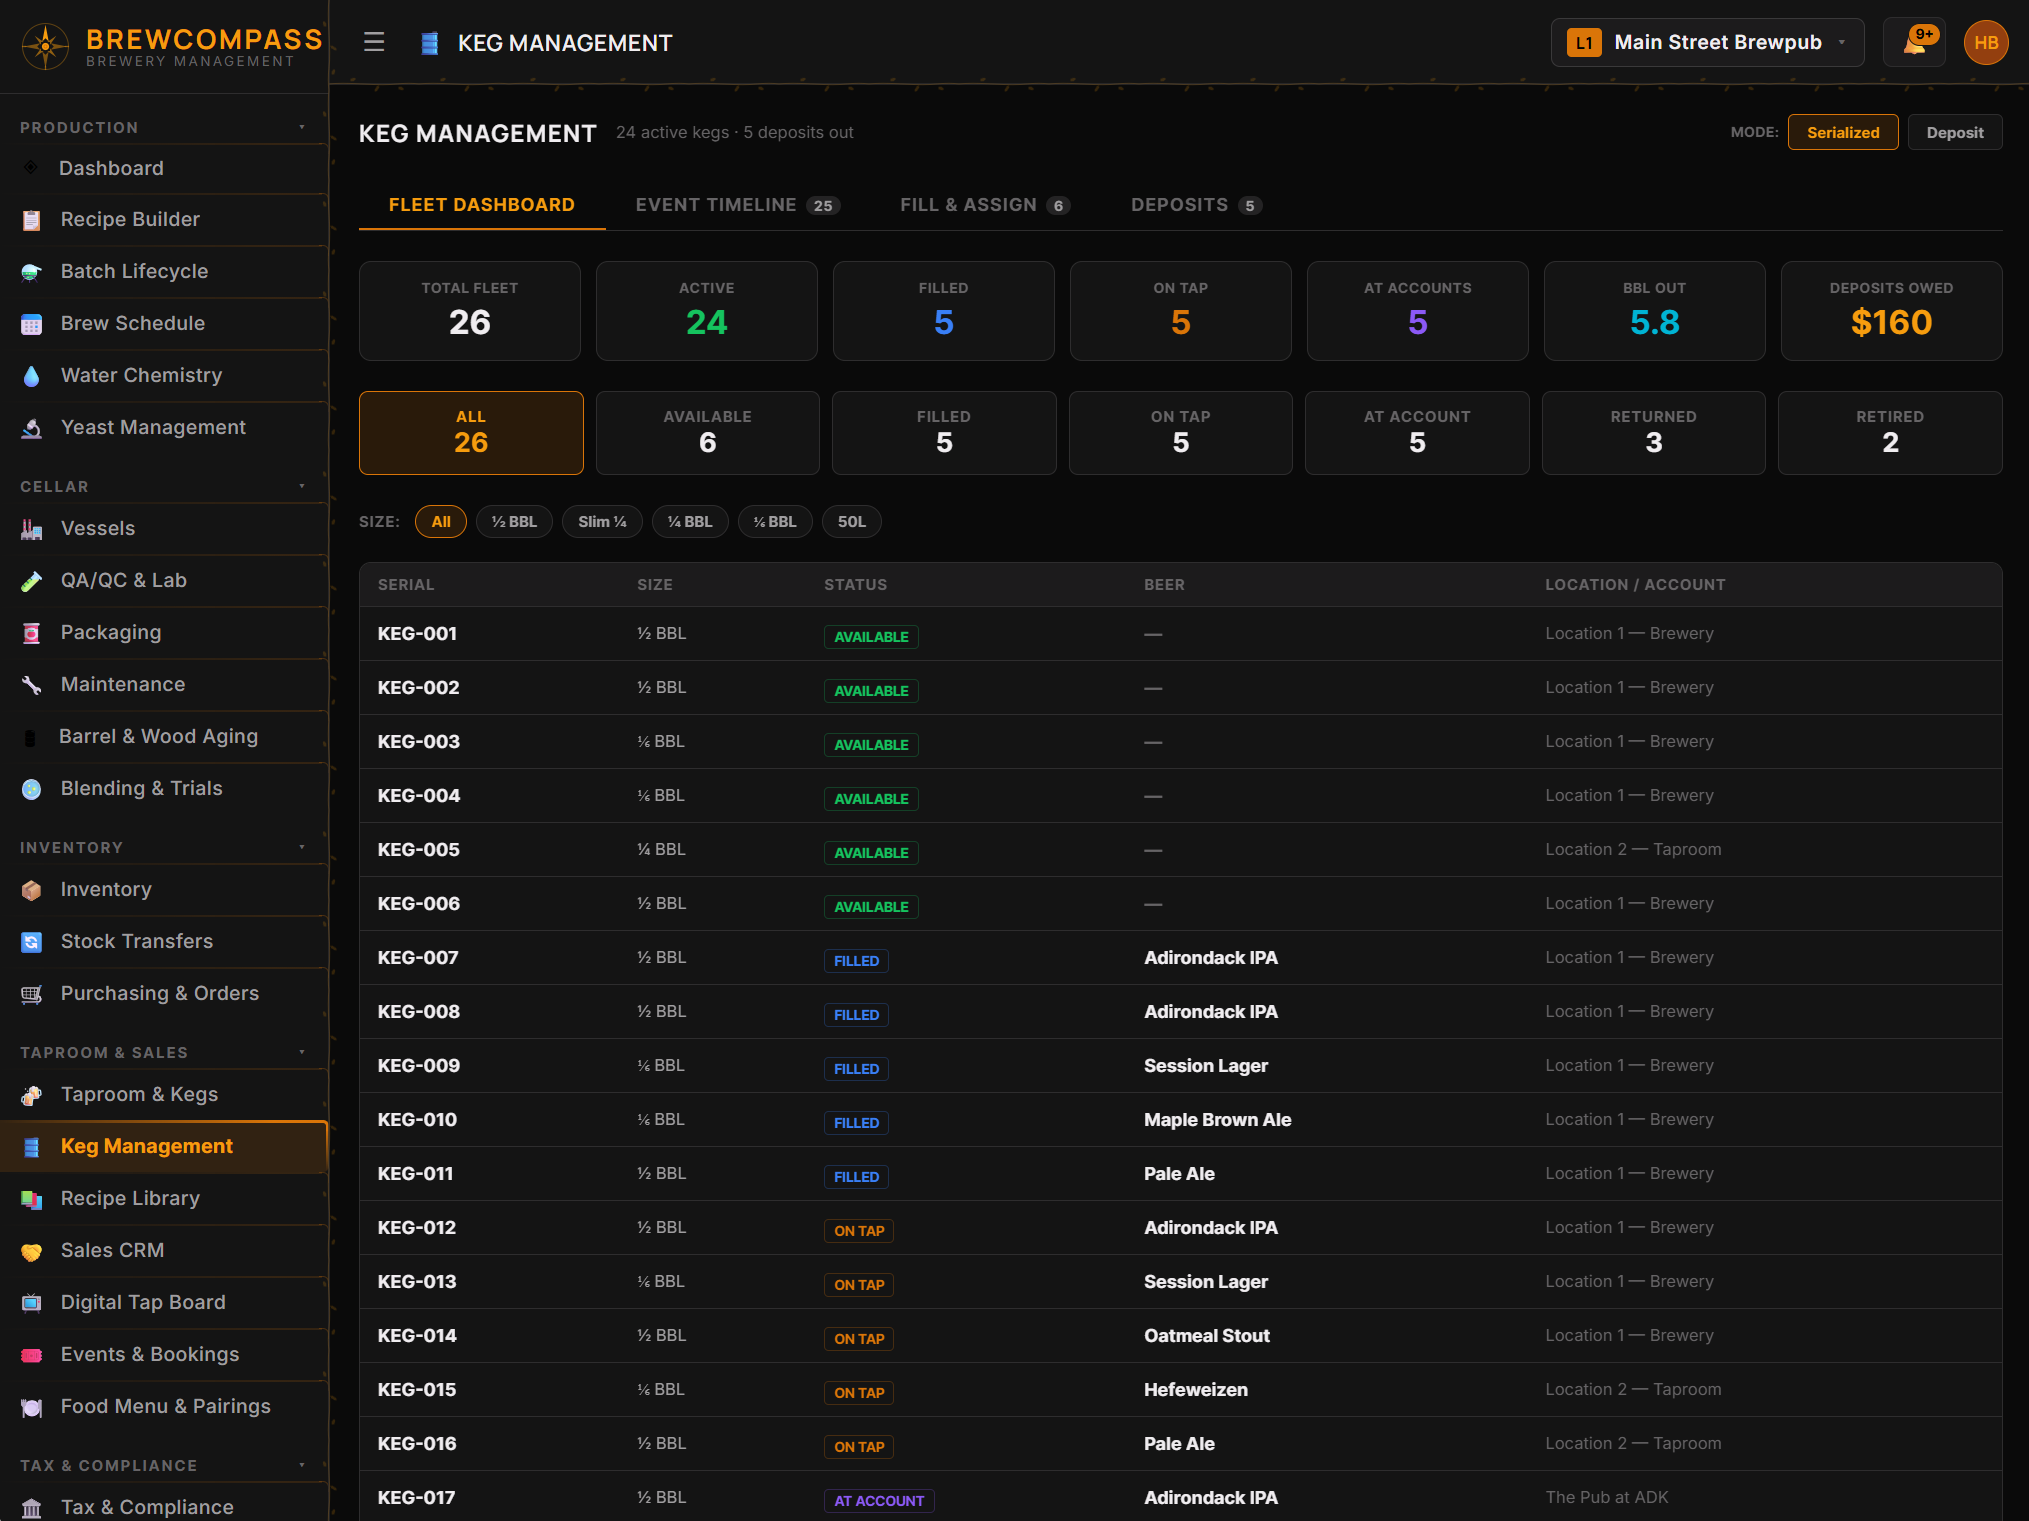Click the BBL Out 5.8 card
This screenshot has height=1521, width=2029.
coord(1654,311)
